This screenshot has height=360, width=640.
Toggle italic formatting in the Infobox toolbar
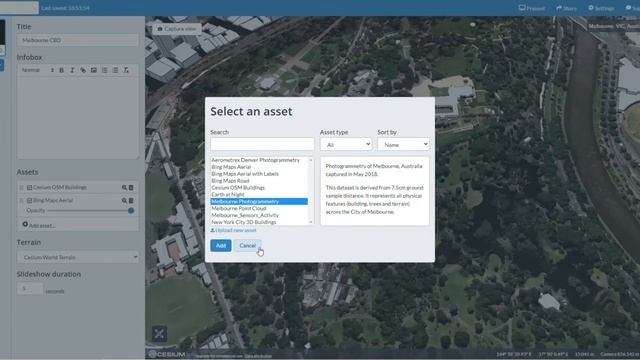[72, 70]
